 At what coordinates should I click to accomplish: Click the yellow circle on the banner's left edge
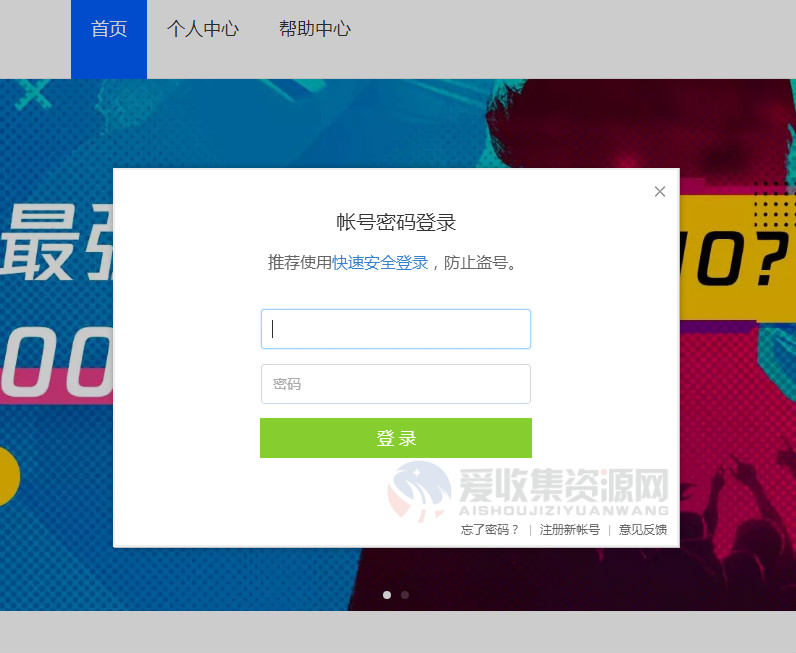point(9,476)
